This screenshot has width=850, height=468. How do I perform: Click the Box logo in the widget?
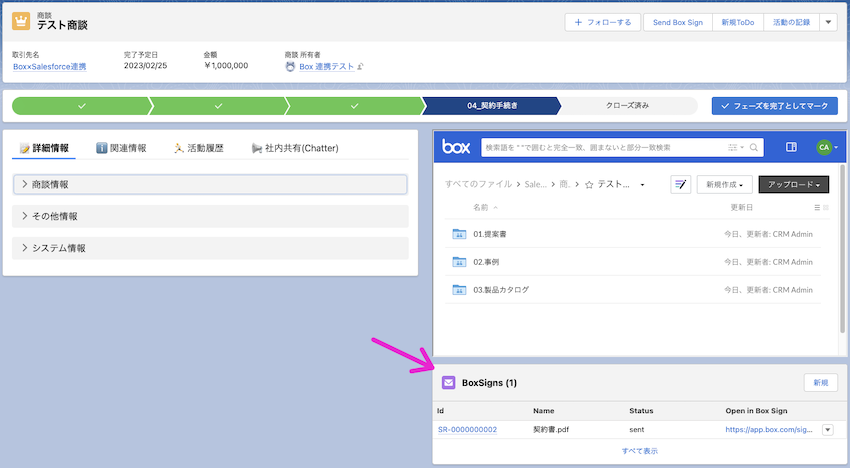coord(456,147)
